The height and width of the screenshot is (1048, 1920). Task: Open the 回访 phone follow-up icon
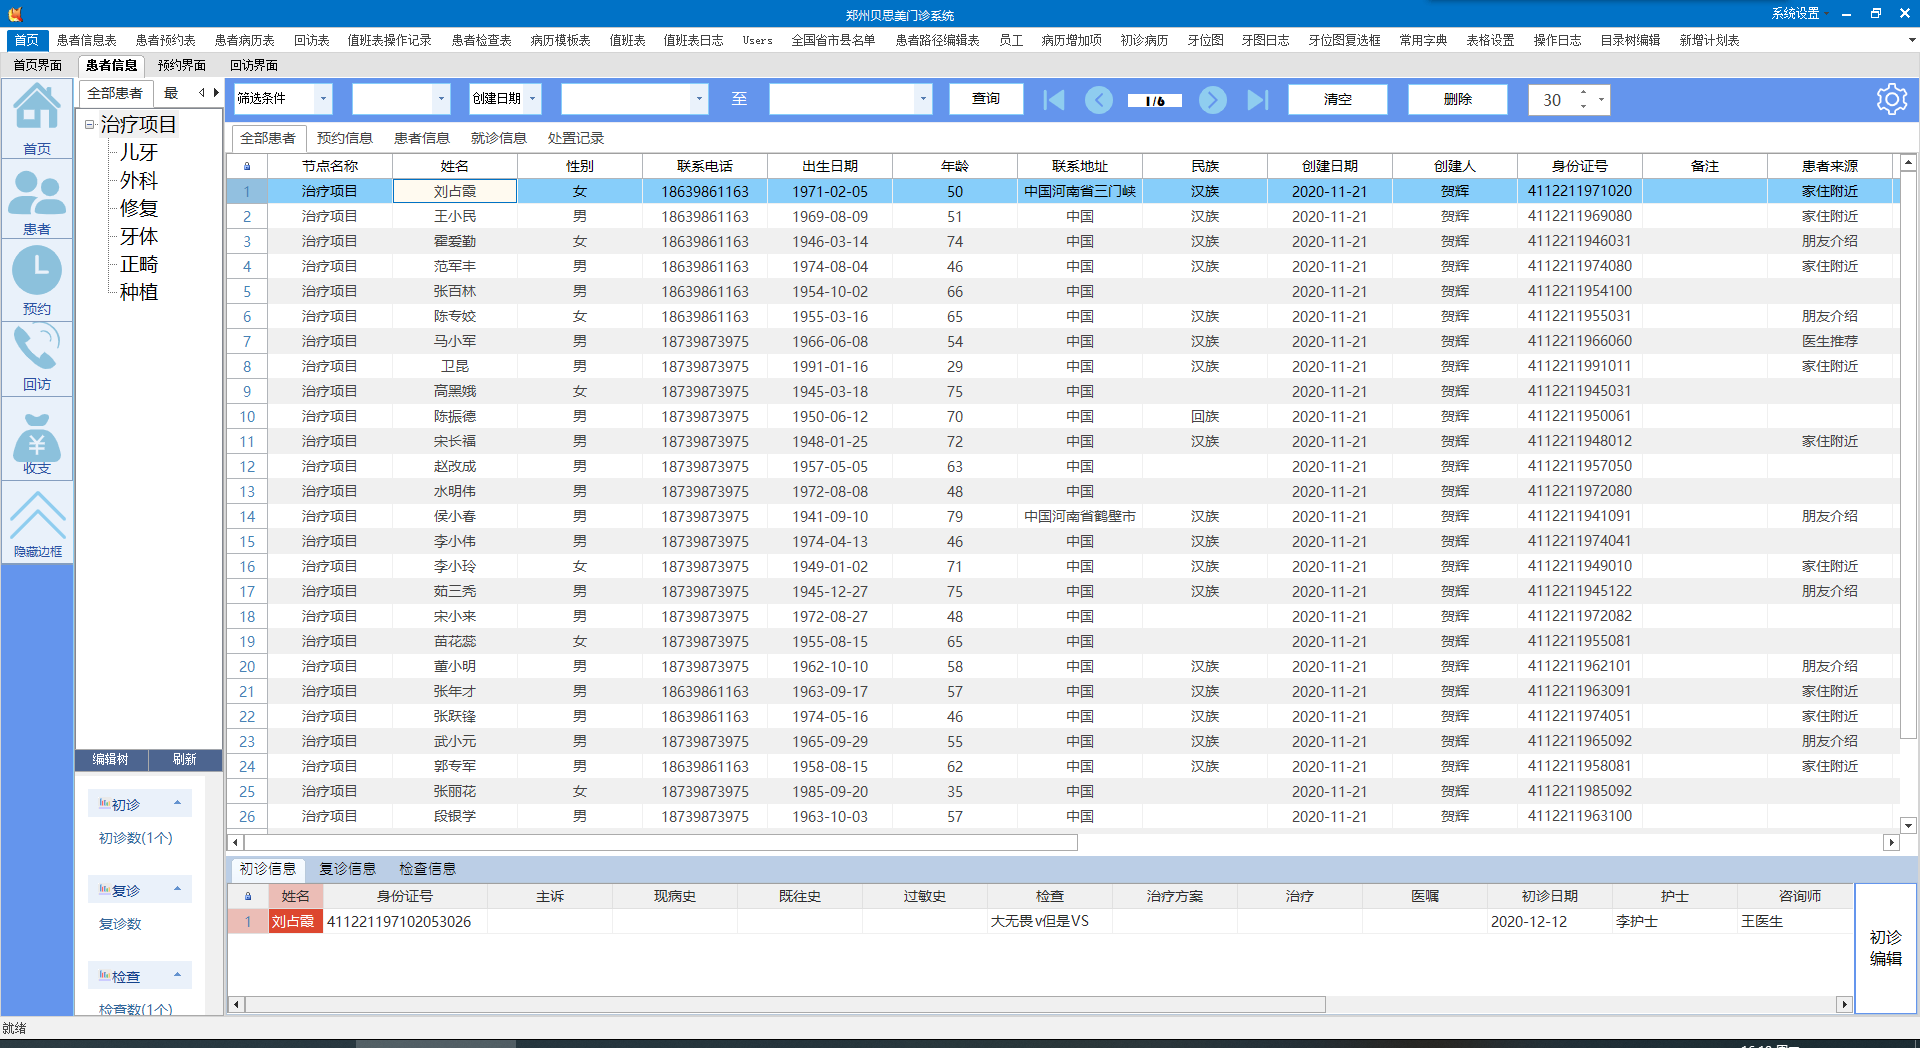(37, 358)
